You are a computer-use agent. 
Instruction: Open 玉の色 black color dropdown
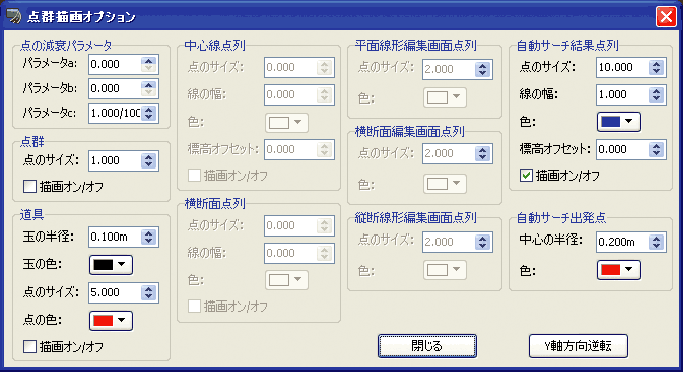[111, 265]
